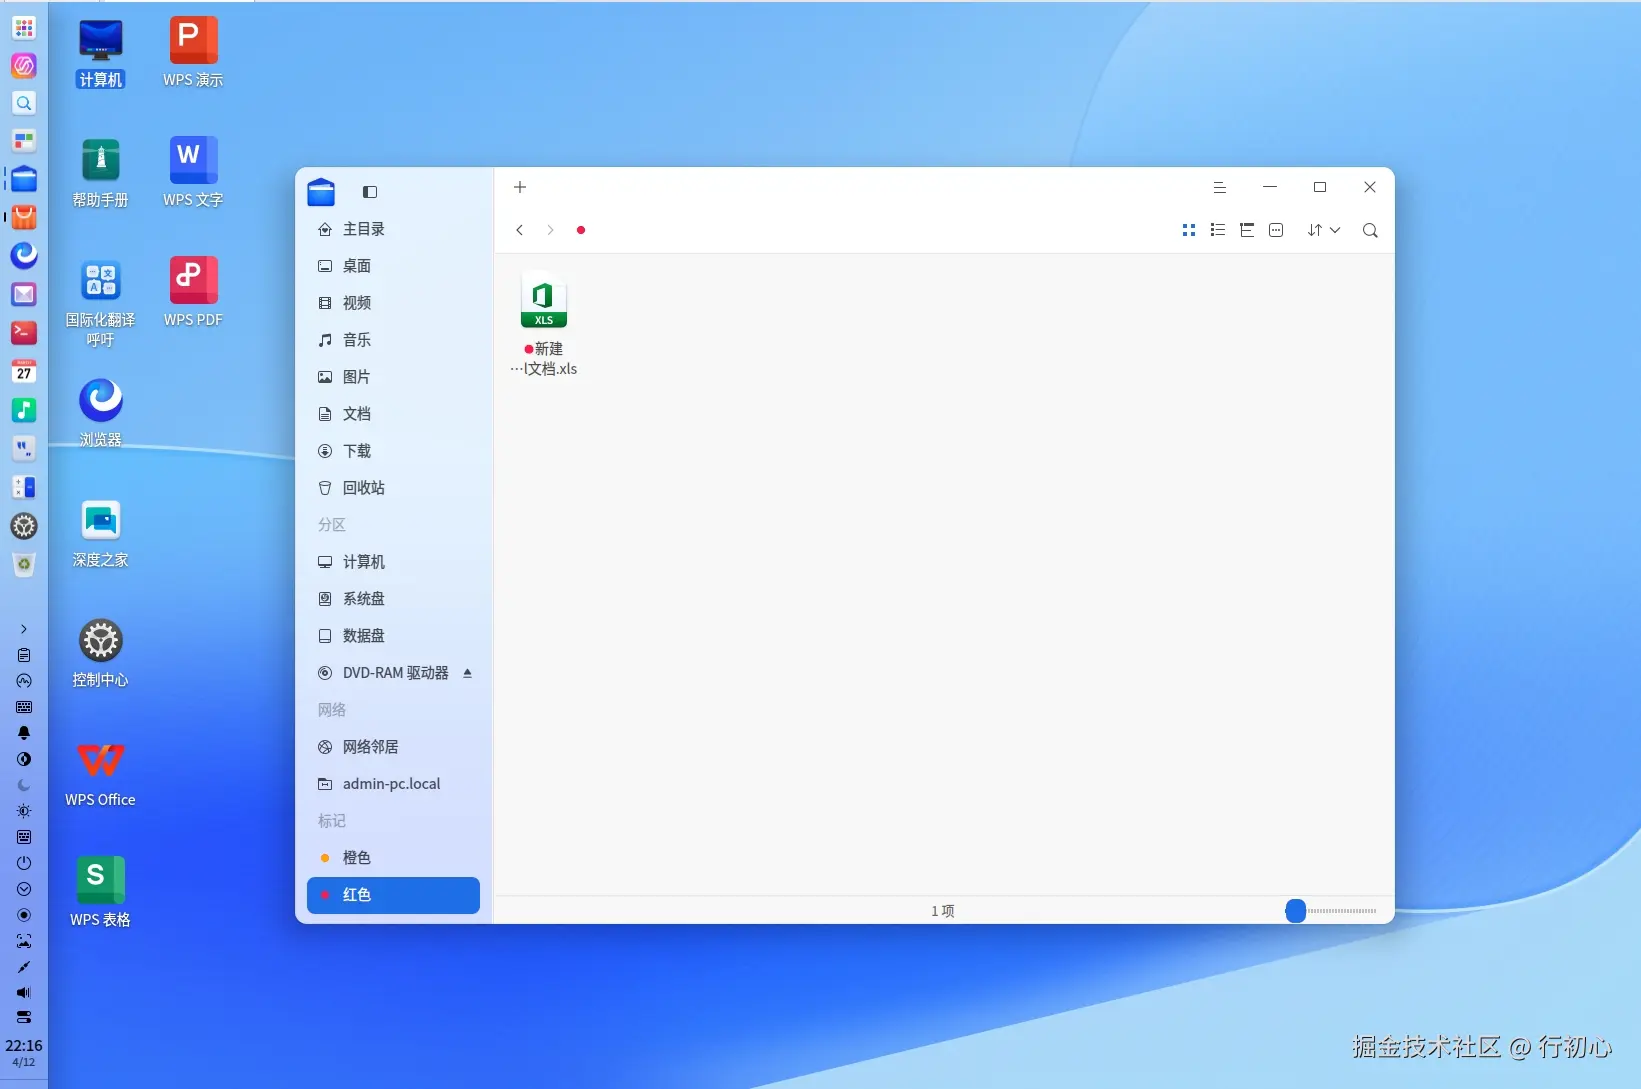This screenshot has width=1641, height=1089.
Task: Open the WPS 表格 desktop icon
Action: 101,892
